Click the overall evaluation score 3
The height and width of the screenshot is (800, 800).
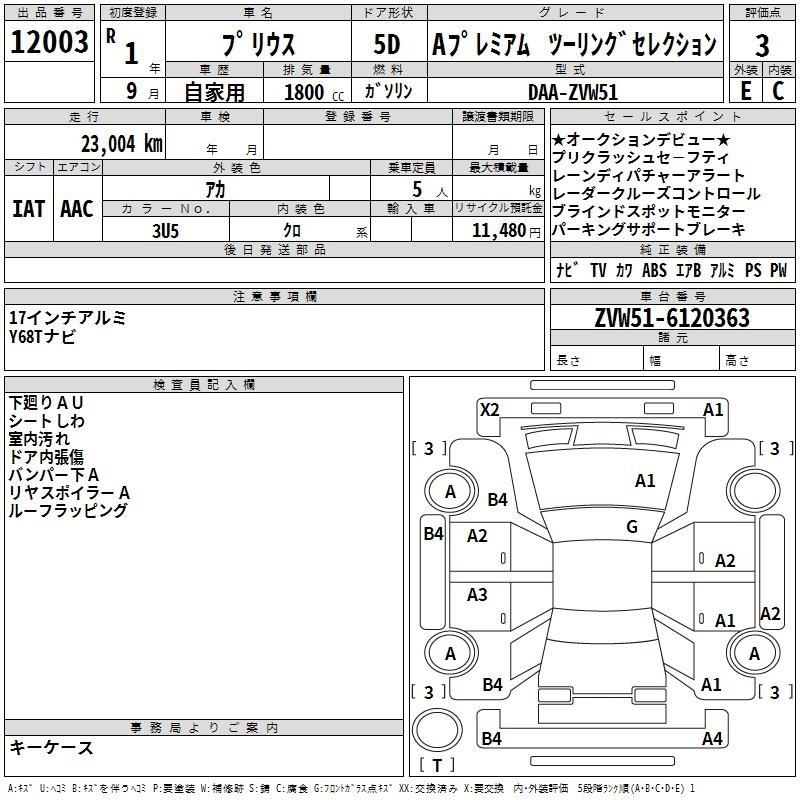tap(762, 46)
